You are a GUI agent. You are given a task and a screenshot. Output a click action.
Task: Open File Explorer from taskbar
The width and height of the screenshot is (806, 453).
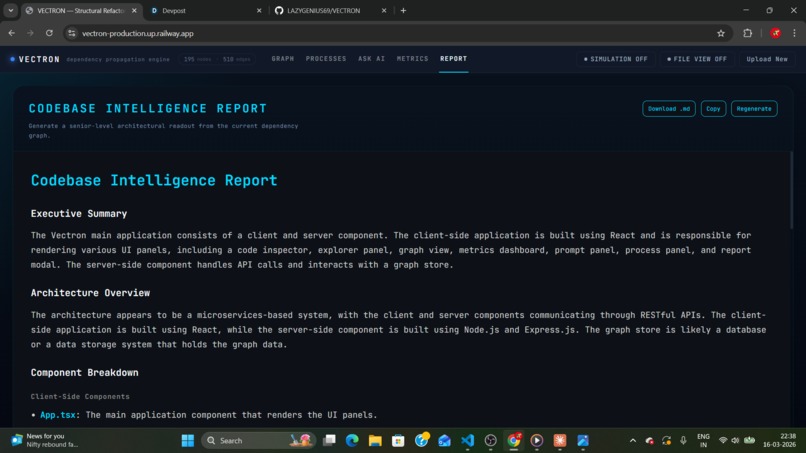pyautogui.click(x=375, y=441)
